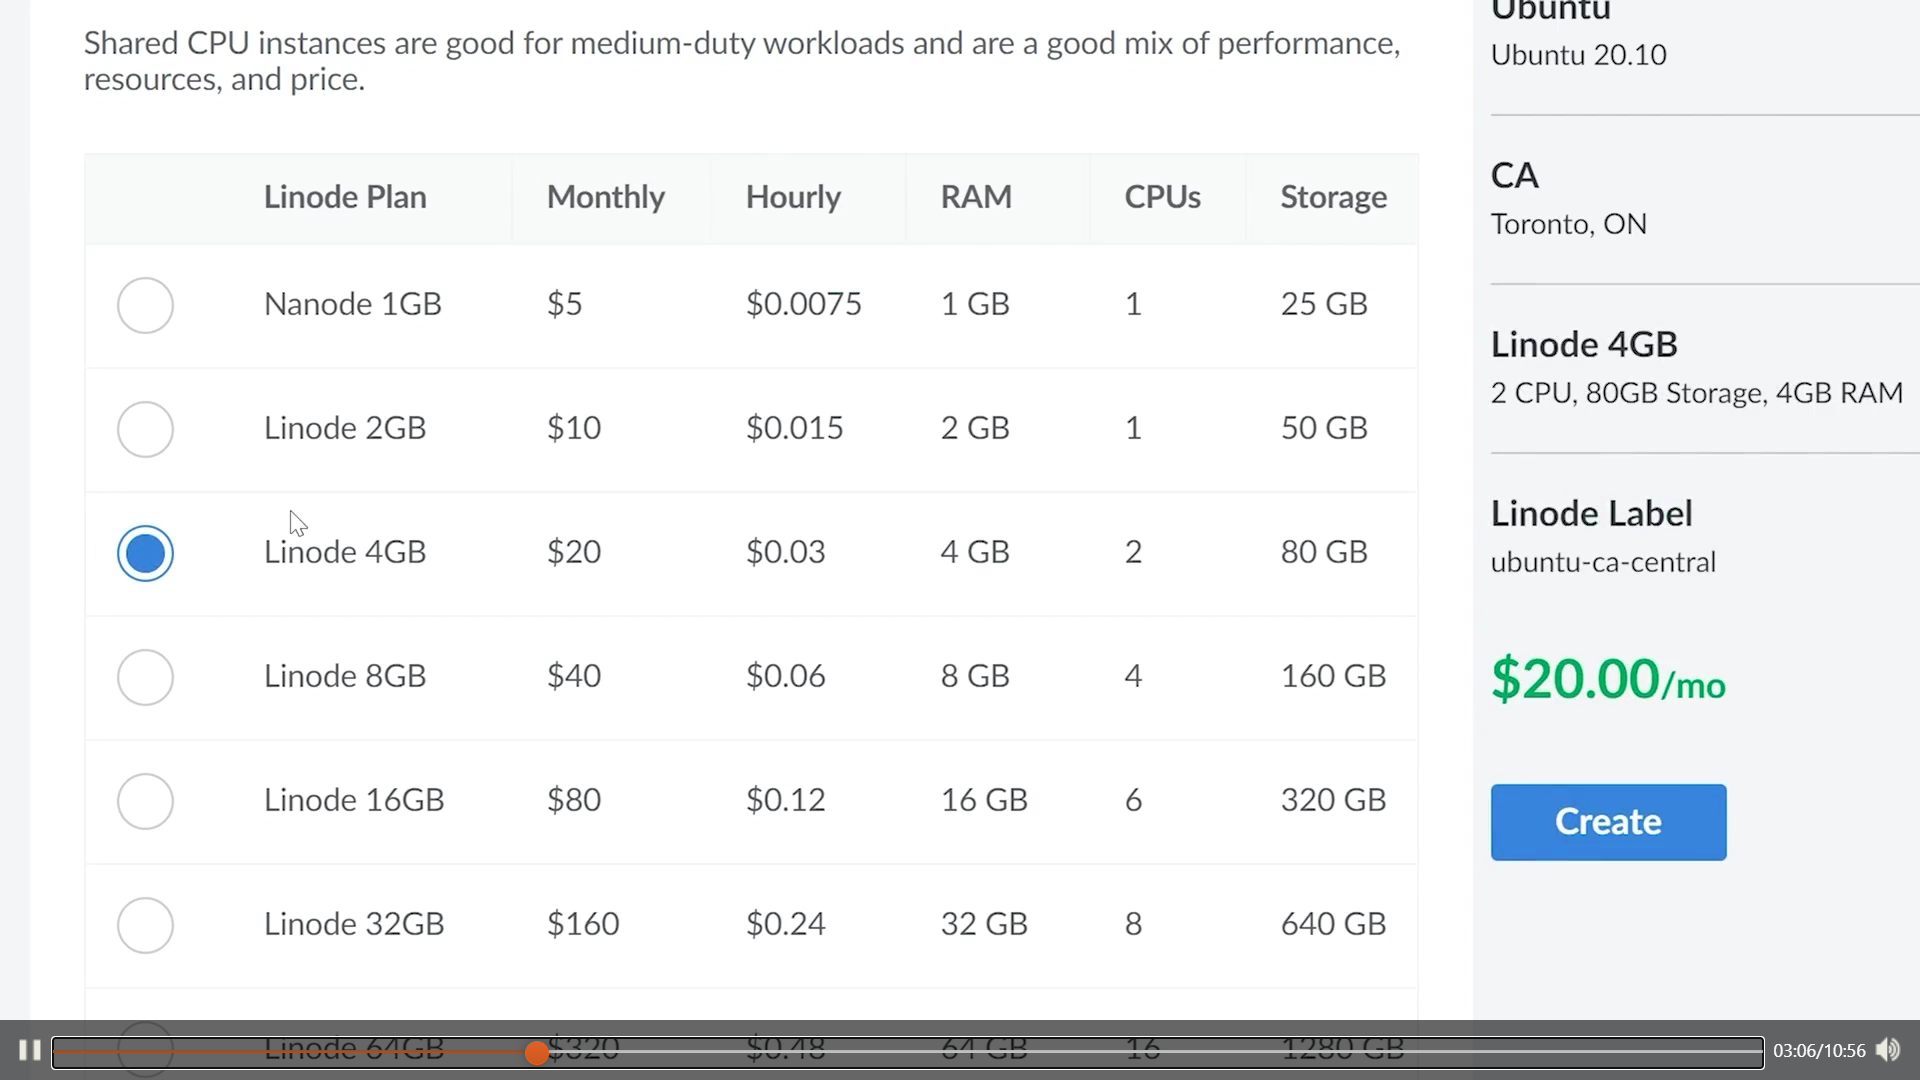Select the Linode 2GB plan radio button

(145, 429)
